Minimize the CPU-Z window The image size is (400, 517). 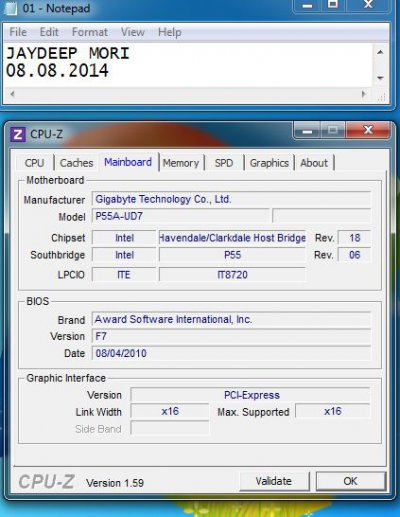pos(307,130)
